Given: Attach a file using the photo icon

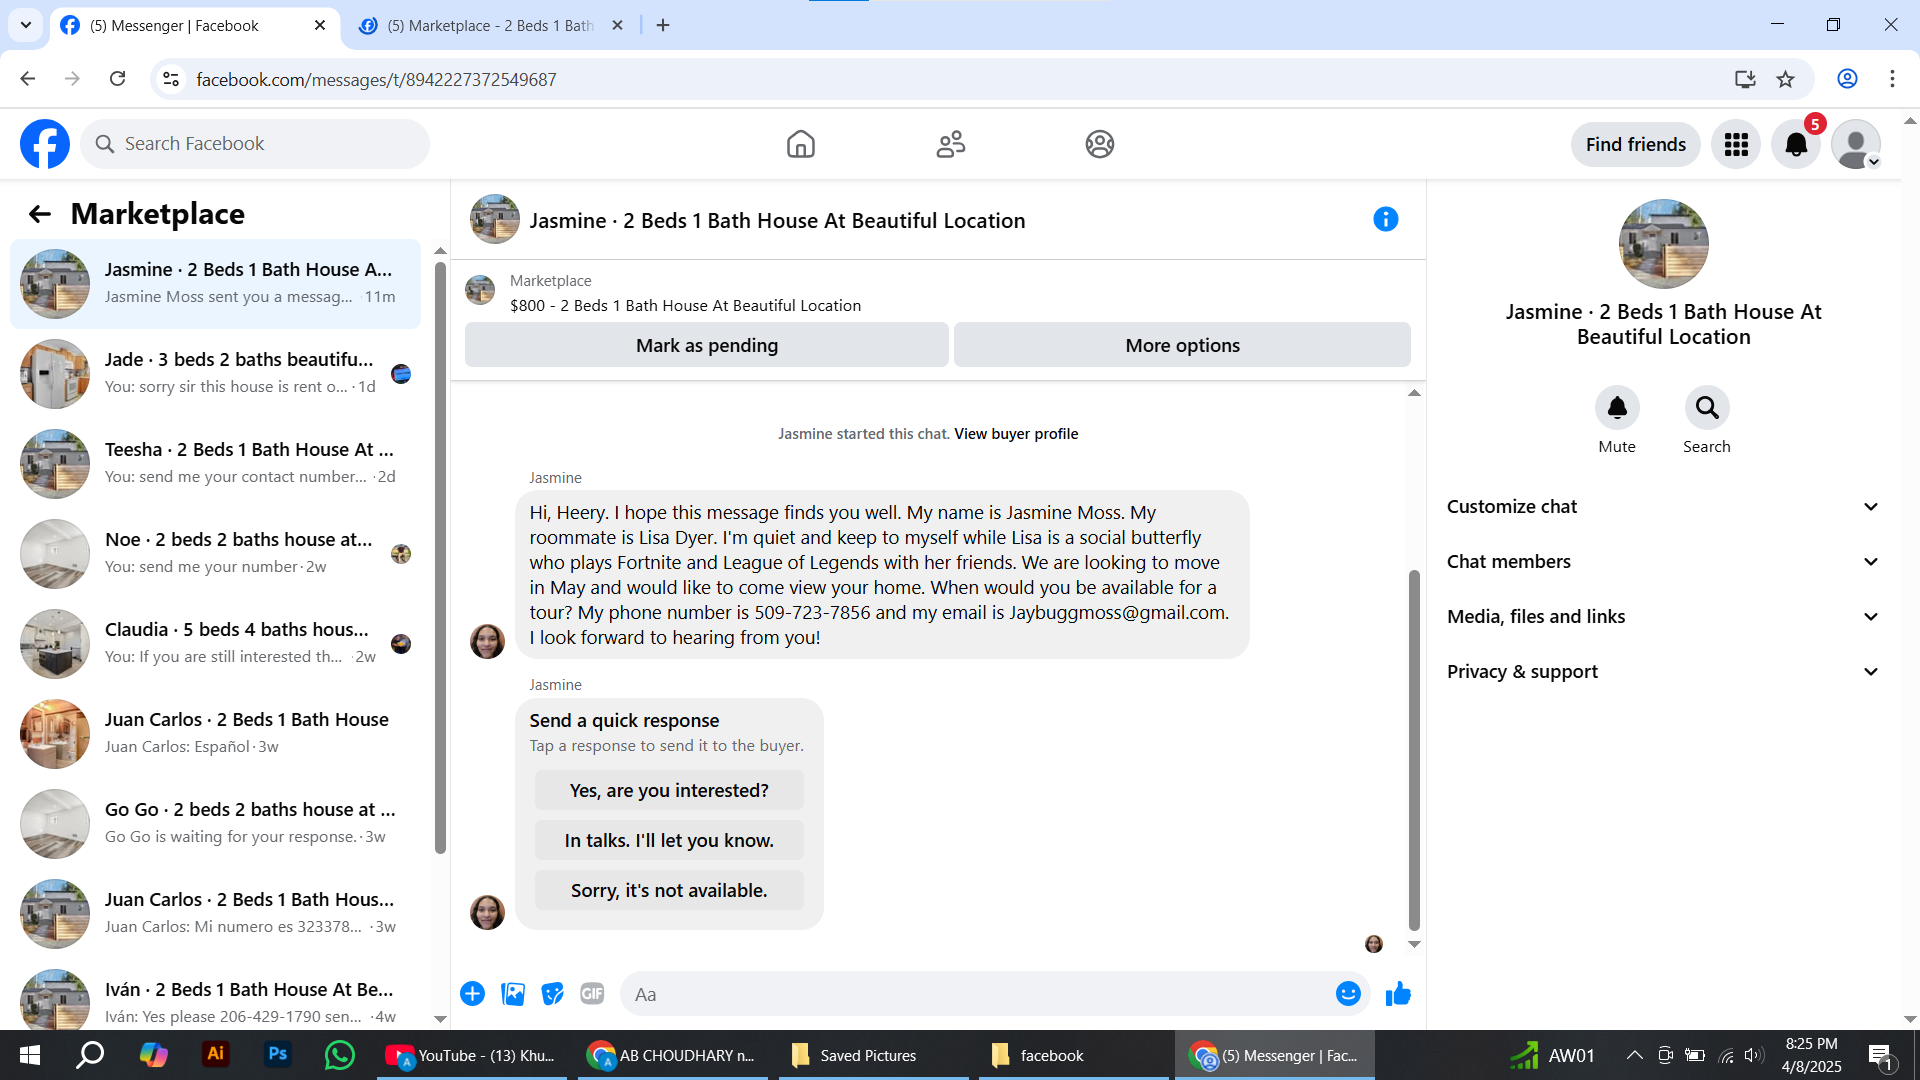Looking at the screenshot, I should click(513, 994).
